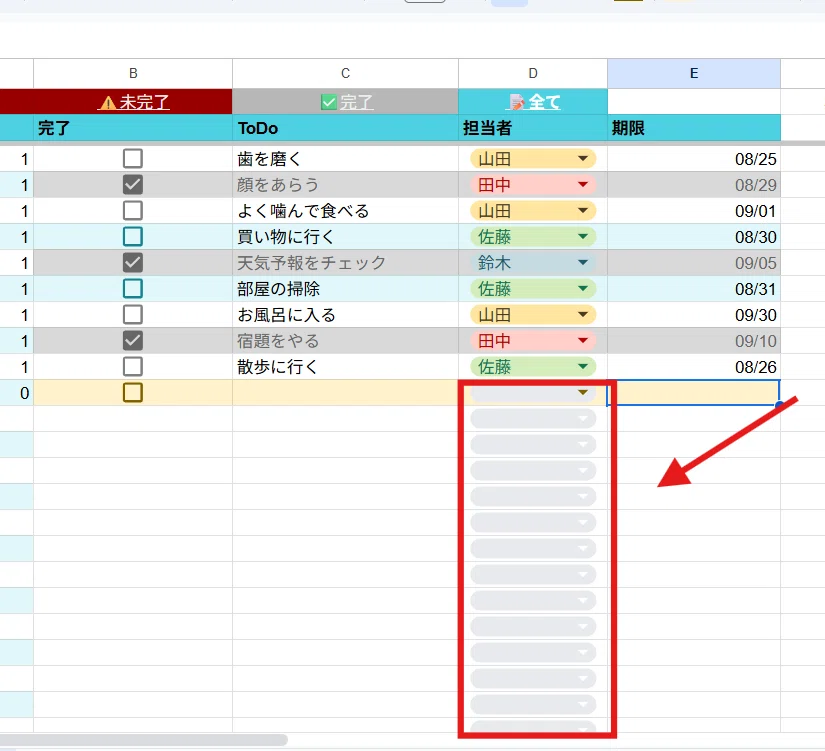
Task: Select the お風呂に入る task cell
Action: [345, 315]
